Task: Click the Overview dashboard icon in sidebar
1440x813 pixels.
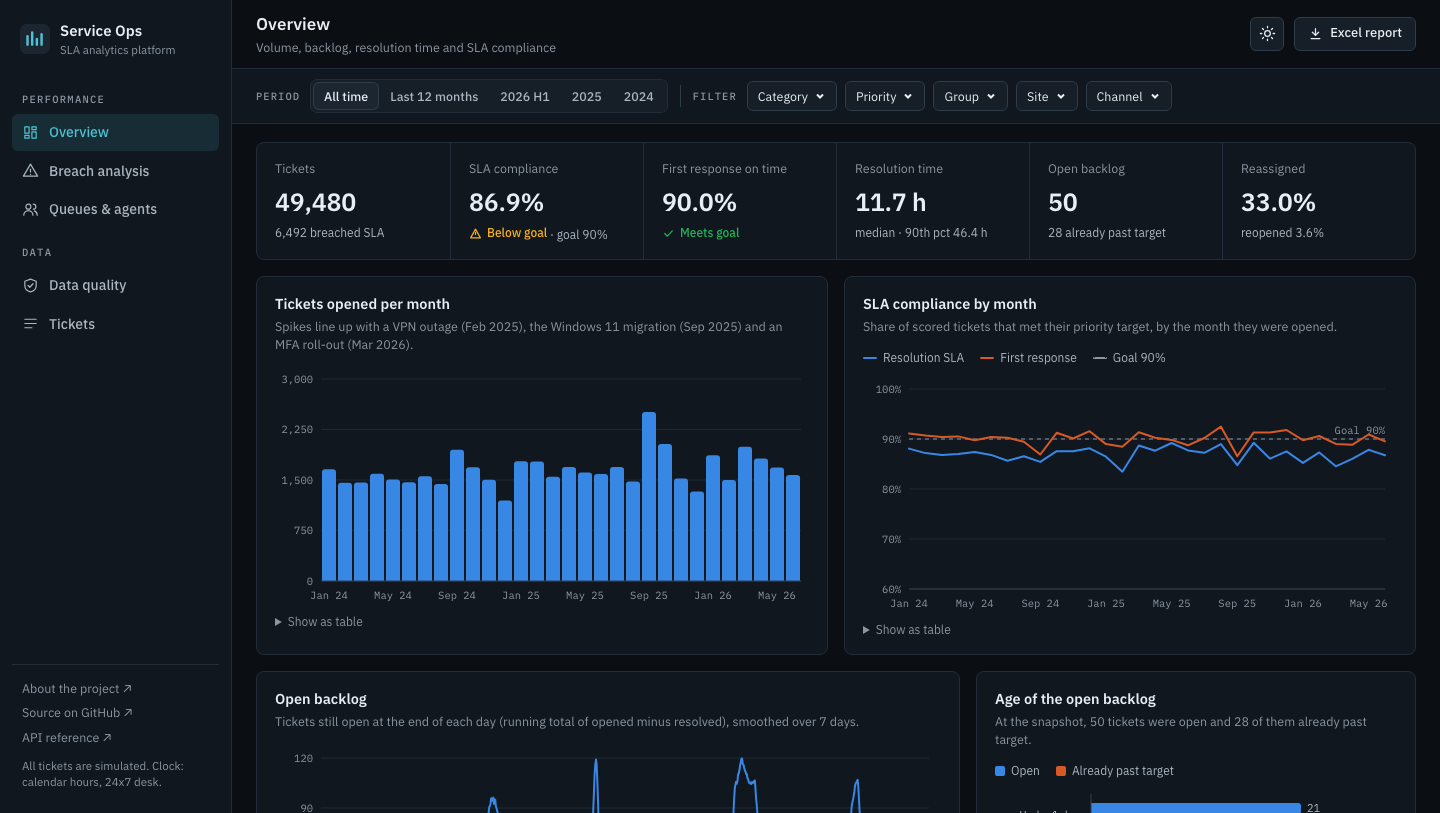Action: click(30, 132)
